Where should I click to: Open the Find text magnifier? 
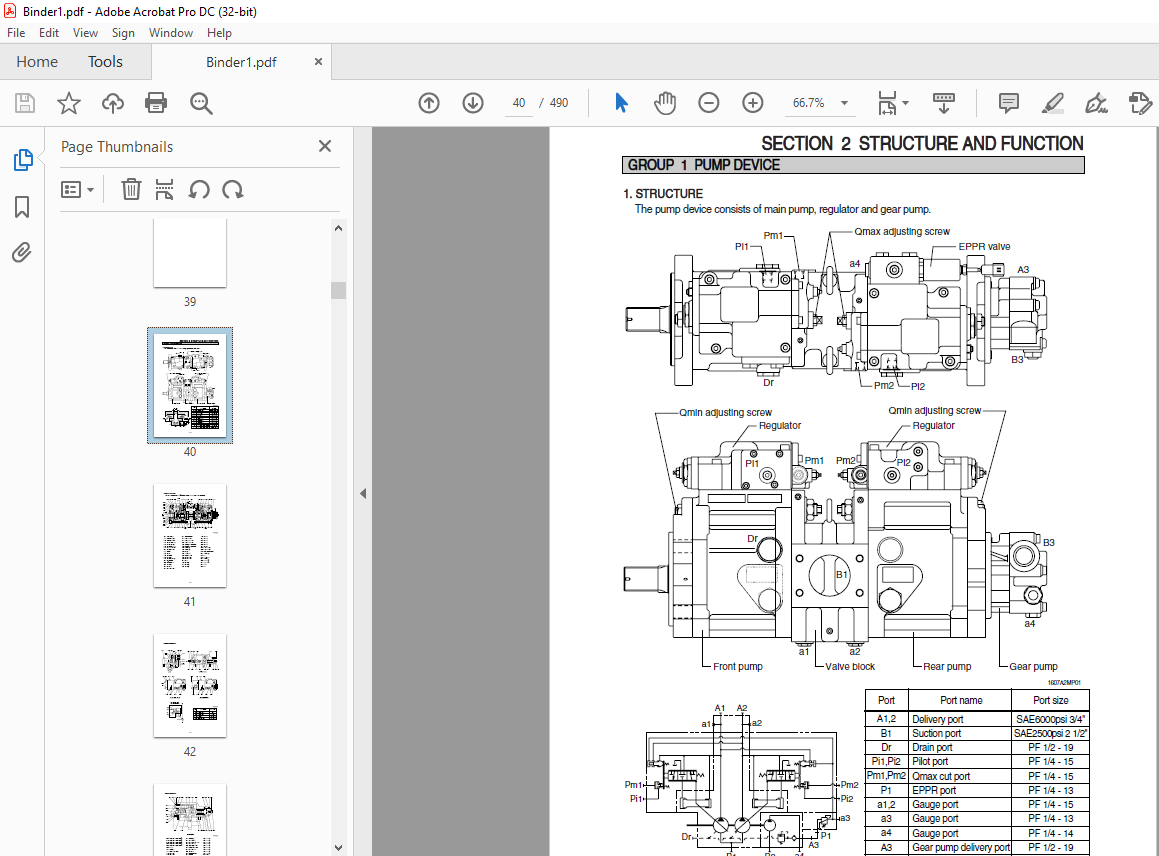(201, 103)
